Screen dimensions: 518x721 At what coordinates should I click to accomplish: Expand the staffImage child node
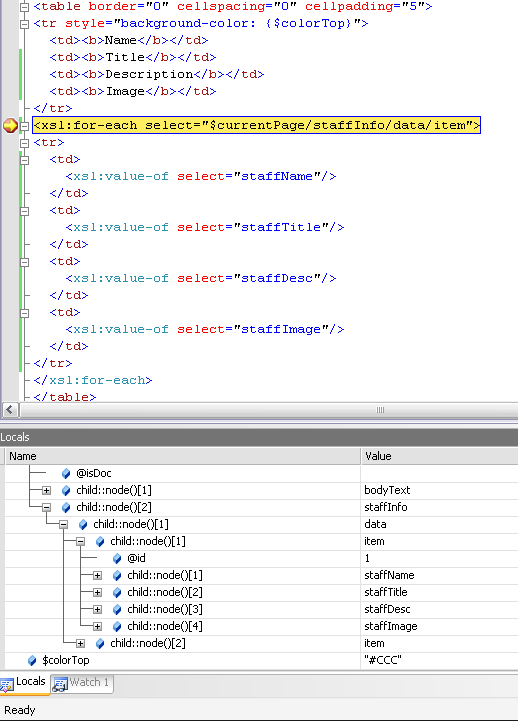coord(97,627)
